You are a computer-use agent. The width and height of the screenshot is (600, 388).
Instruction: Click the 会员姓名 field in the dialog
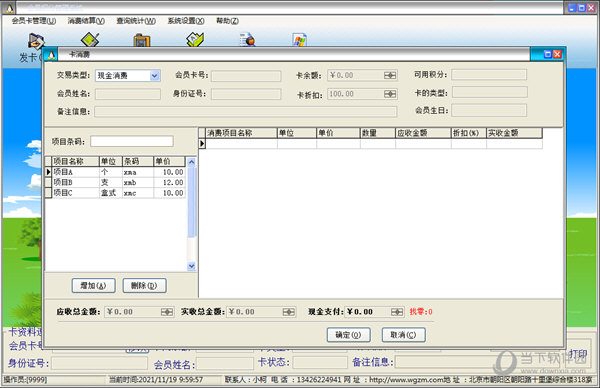click(x=128, y=94)
